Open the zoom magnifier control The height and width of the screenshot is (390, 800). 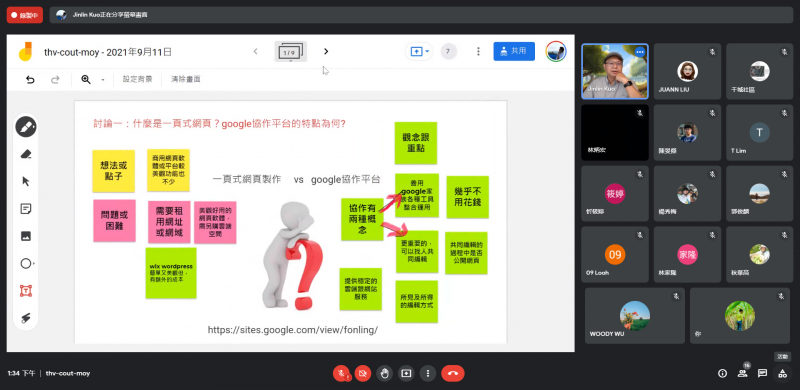click(86, 80)
